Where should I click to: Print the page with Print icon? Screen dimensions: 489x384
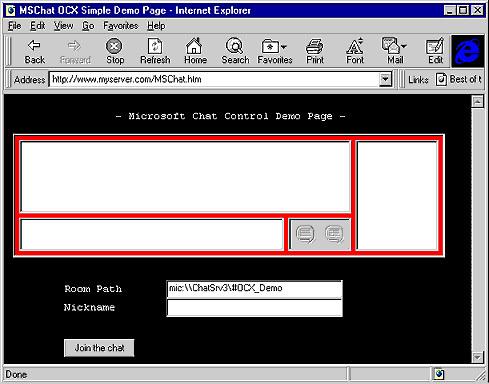click(315, 51)
